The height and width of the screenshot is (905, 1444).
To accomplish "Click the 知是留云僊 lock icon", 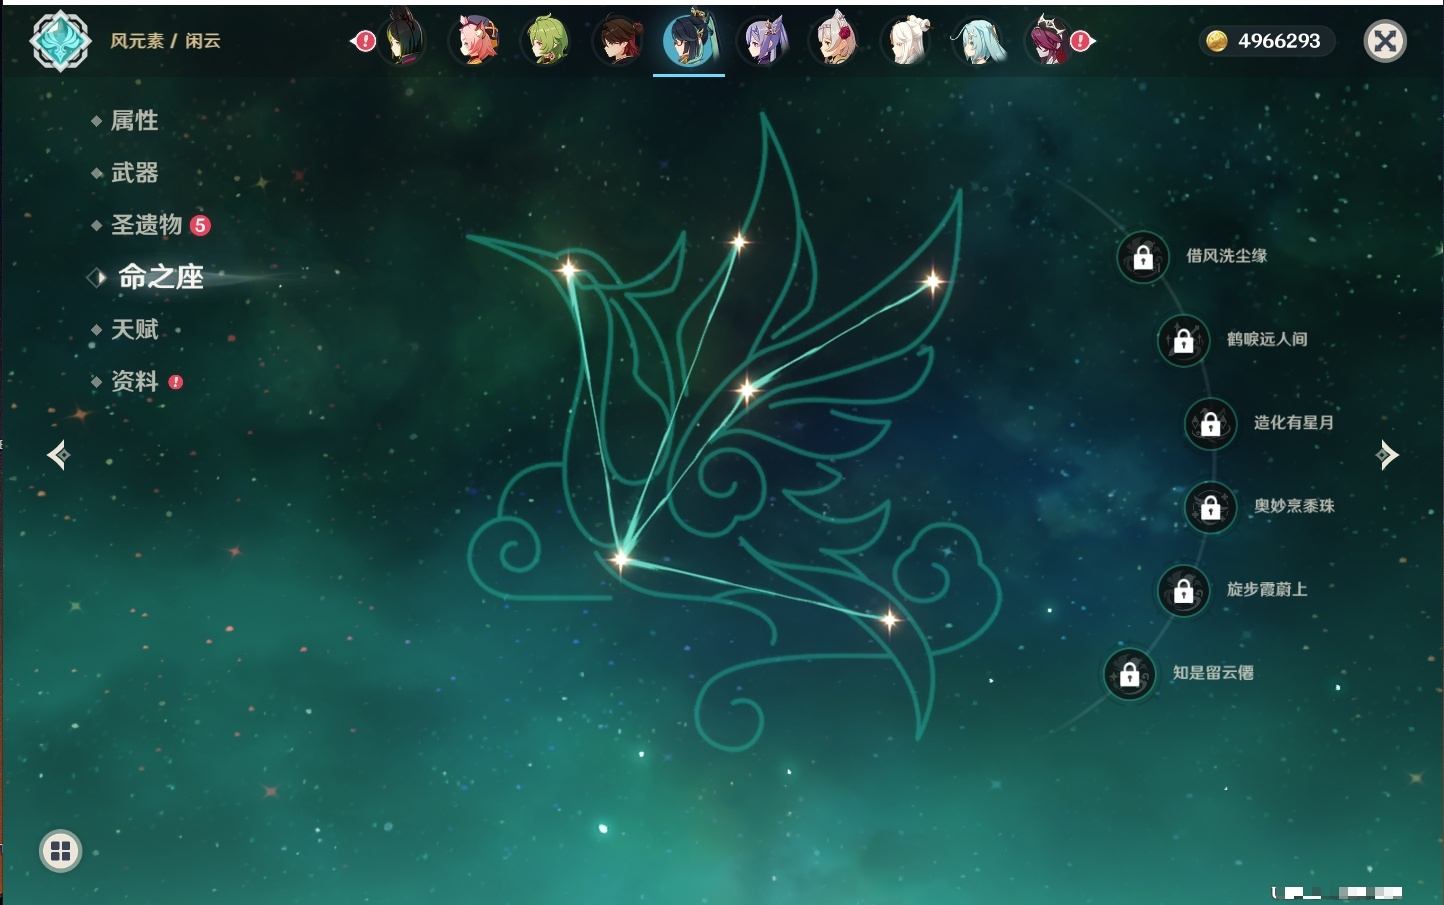I will [x=1129, y=674].
